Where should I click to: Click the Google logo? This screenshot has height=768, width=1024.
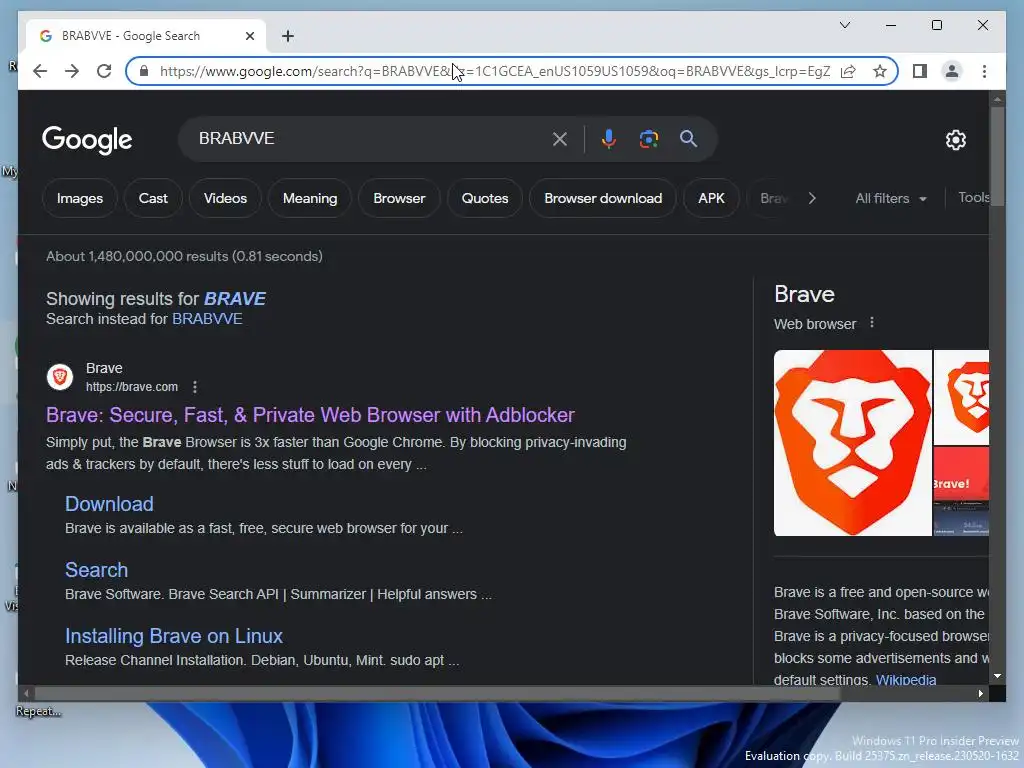(x=87, y=140)
